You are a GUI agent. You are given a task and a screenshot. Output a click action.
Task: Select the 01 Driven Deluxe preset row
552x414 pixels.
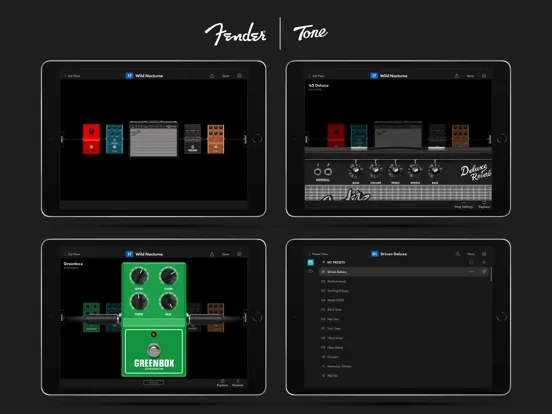pyautogui.click(x=404, y=272)
